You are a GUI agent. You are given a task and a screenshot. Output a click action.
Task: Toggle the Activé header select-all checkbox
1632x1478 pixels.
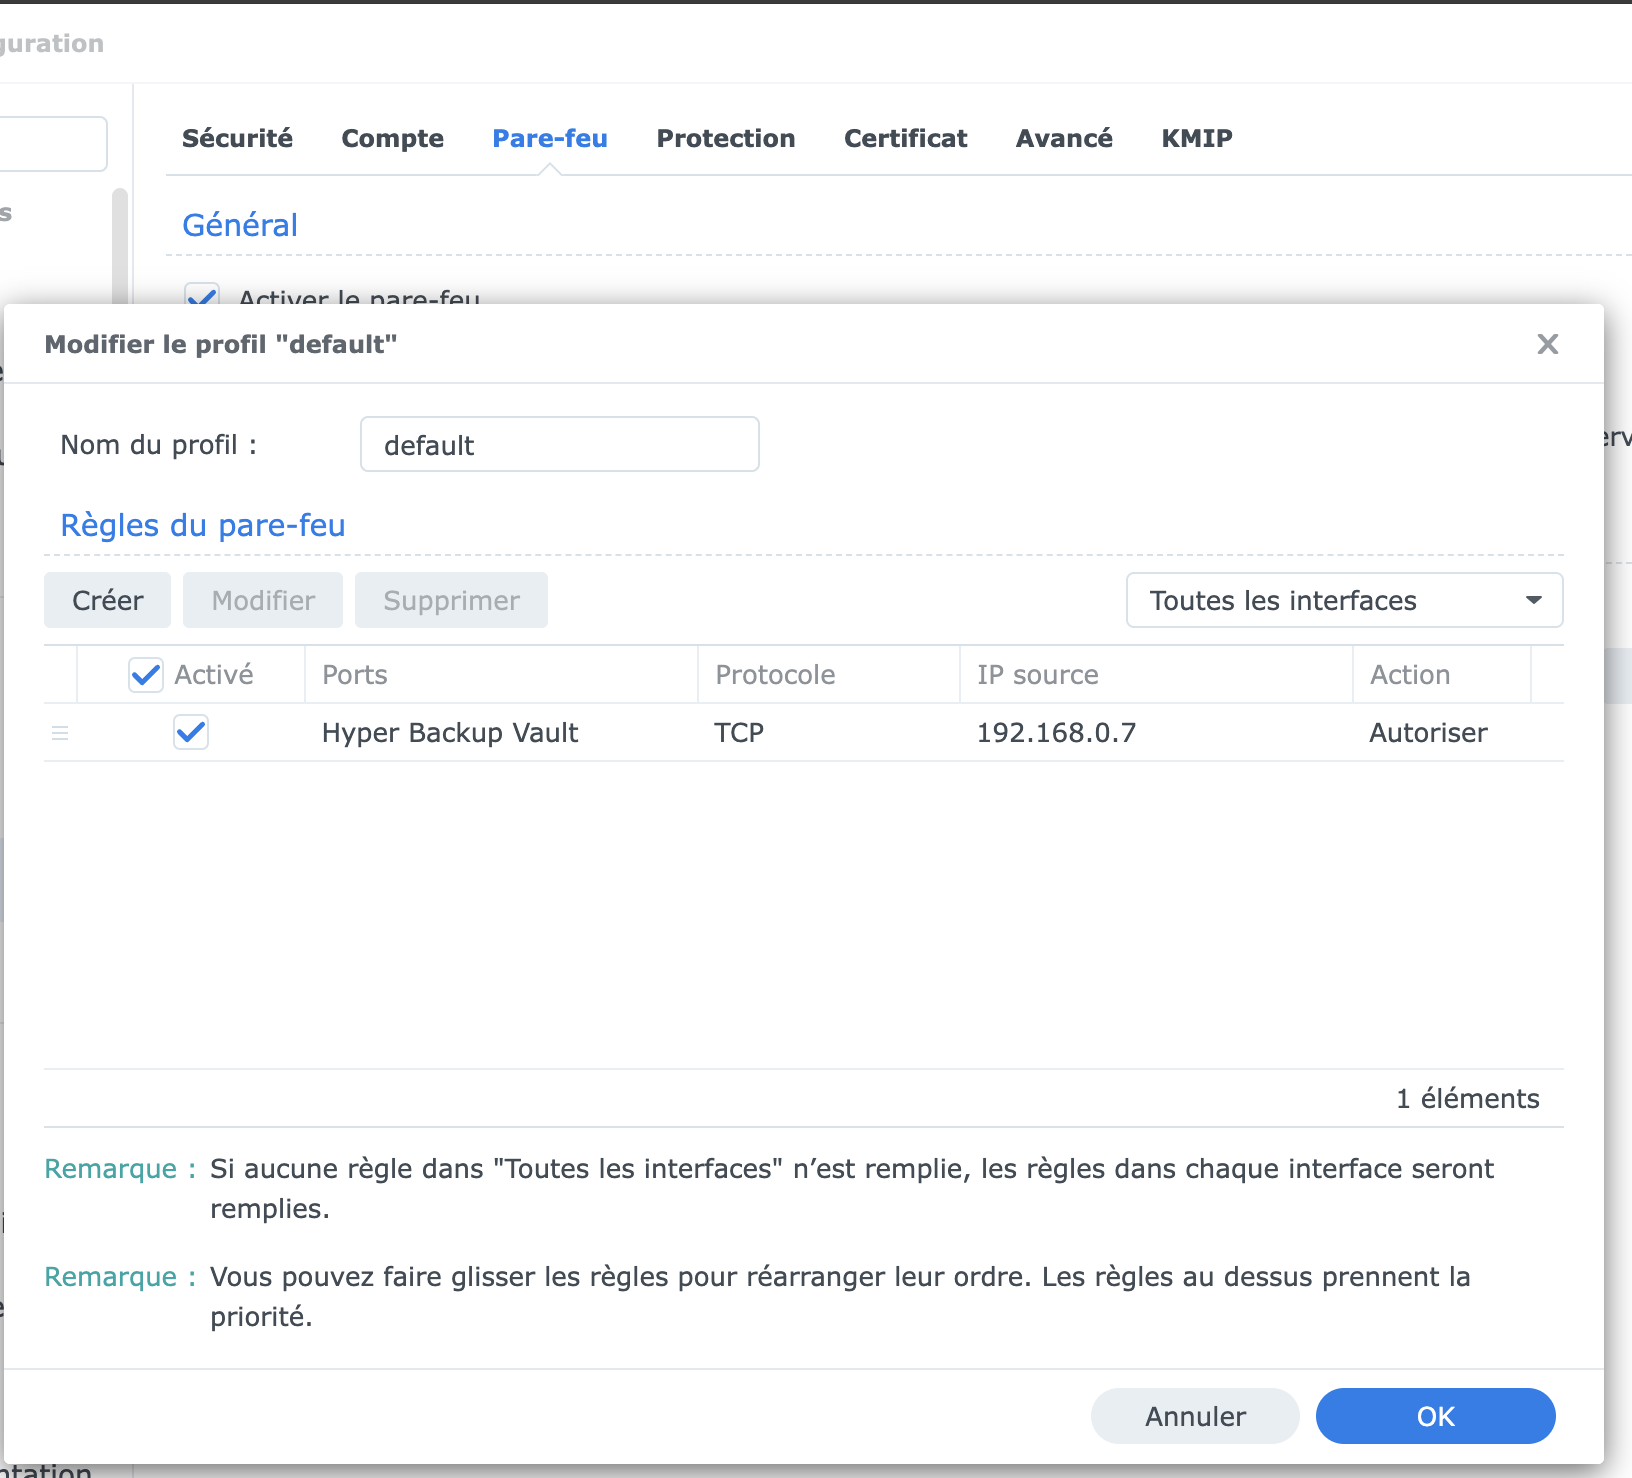146,675
